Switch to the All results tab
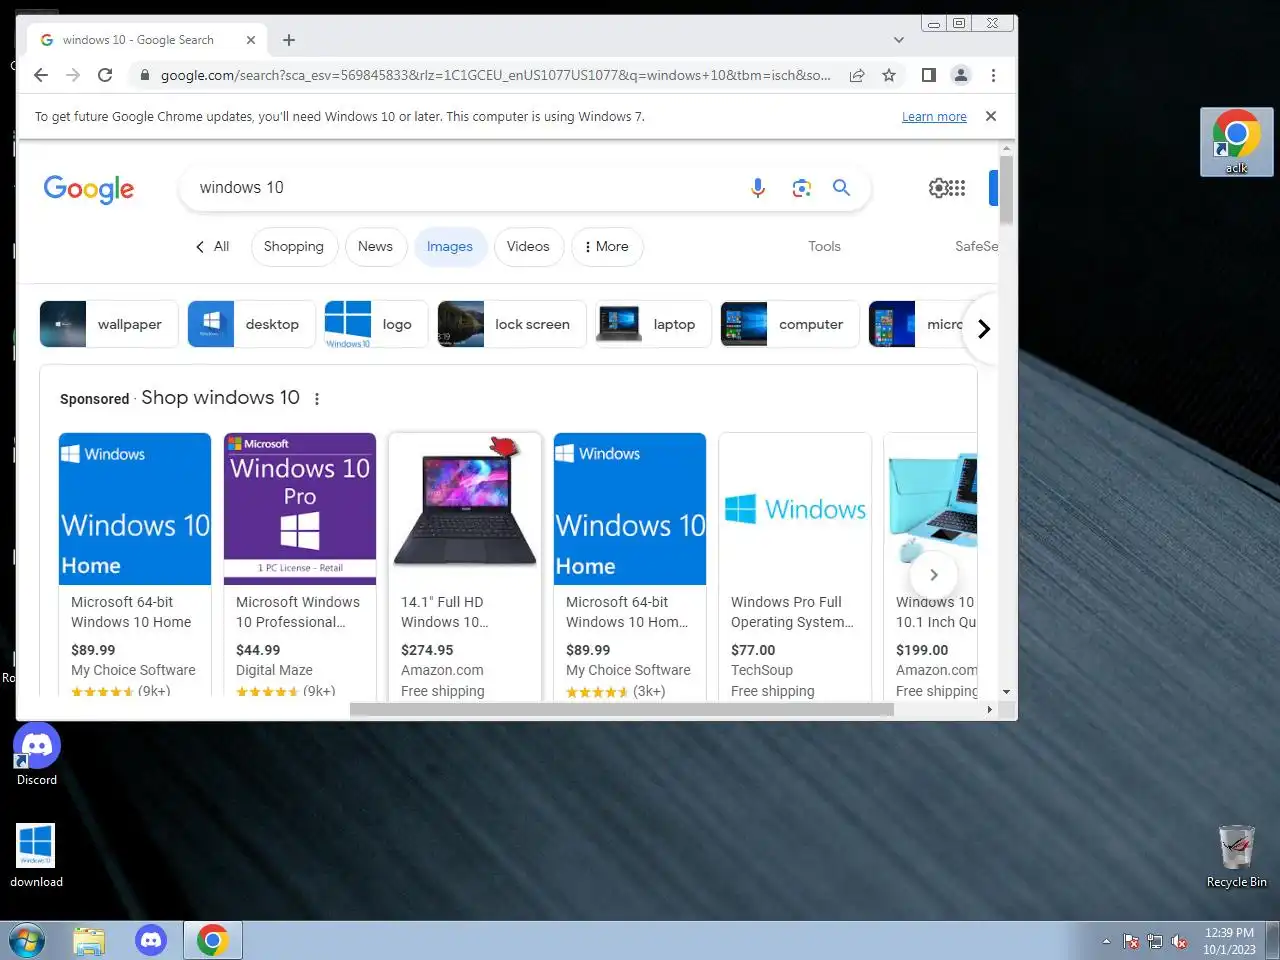 point(212,247)
